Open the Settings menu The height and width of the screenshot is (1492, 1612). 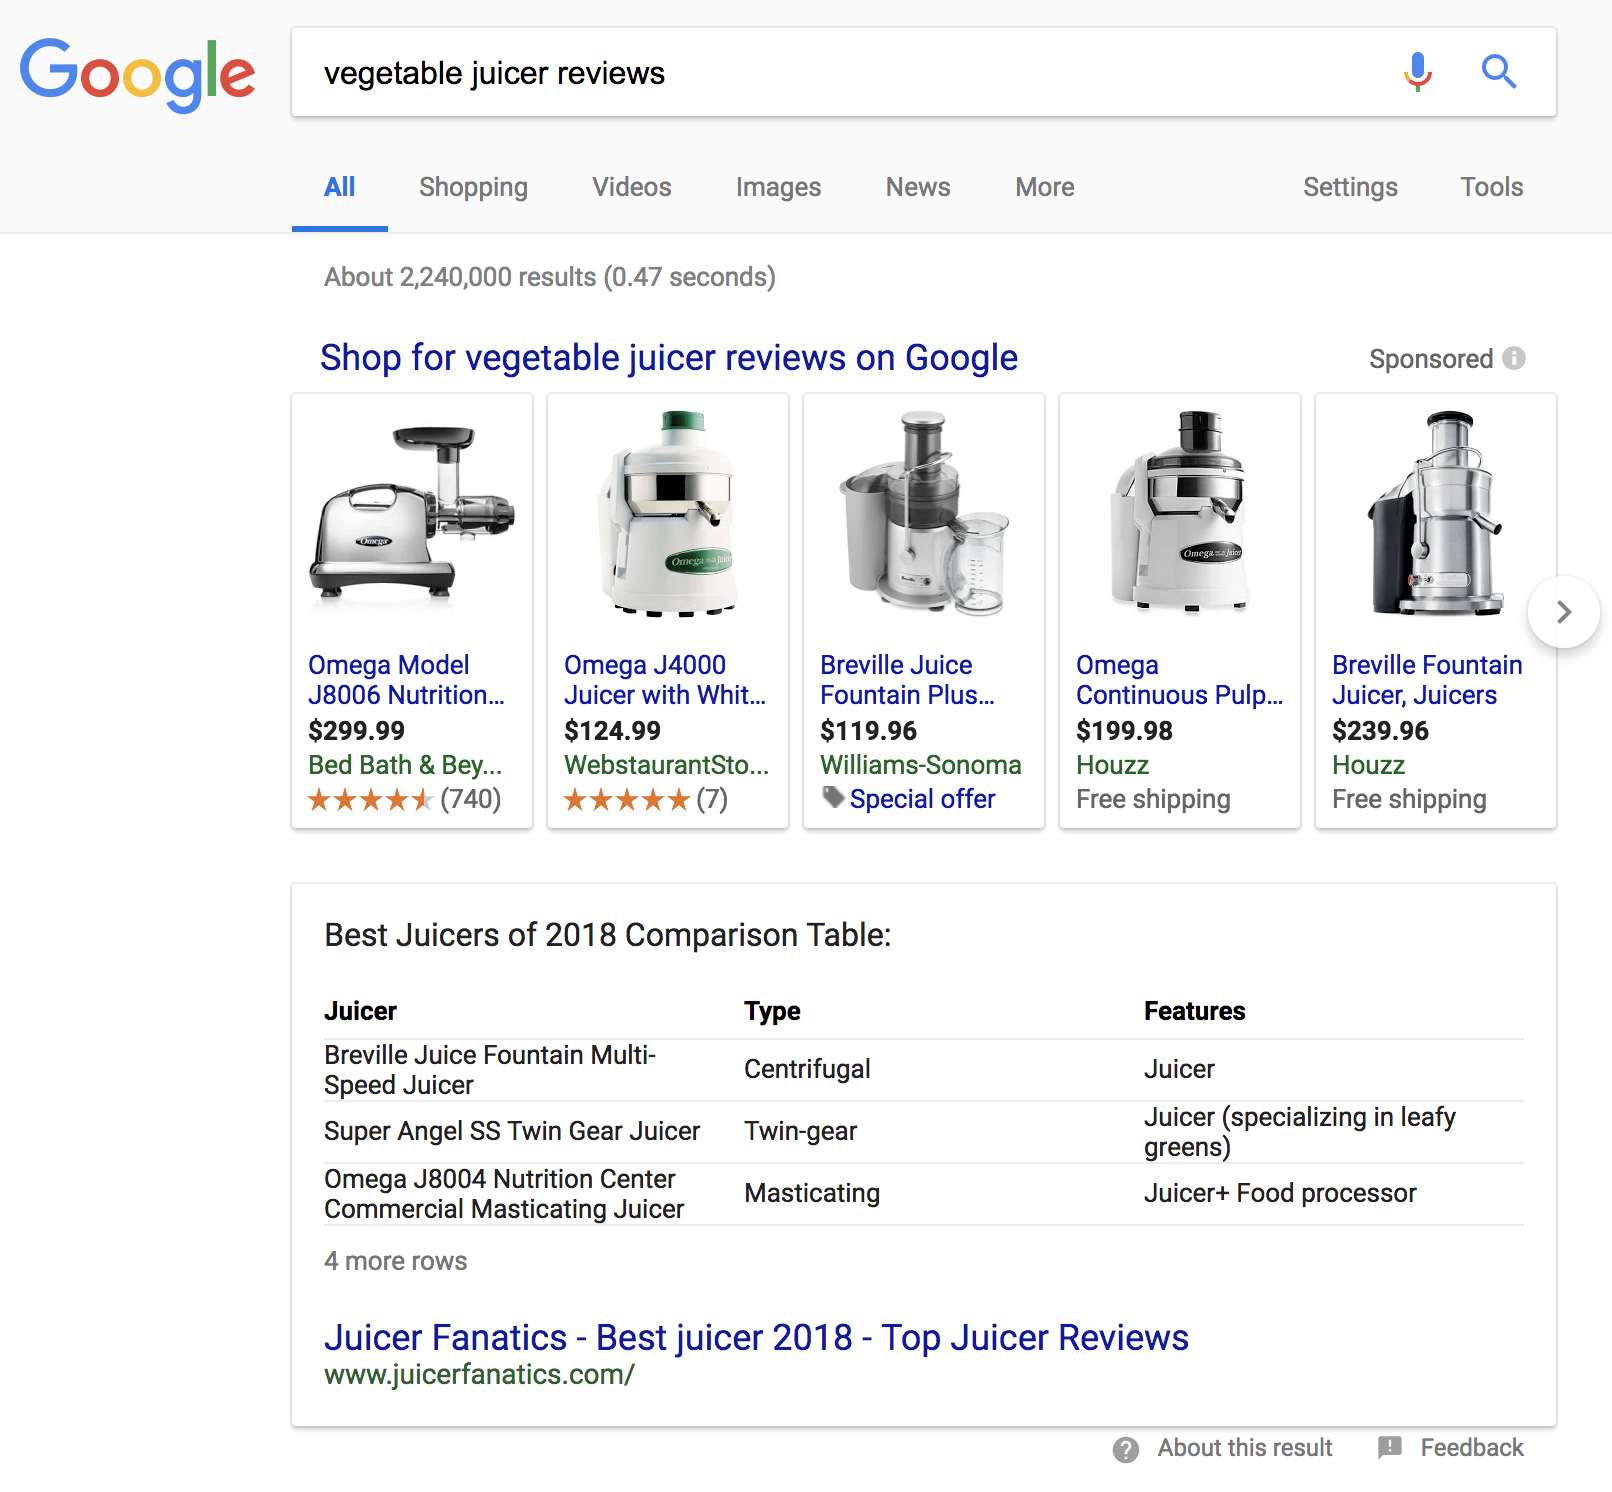click(x=1349, y=187)
